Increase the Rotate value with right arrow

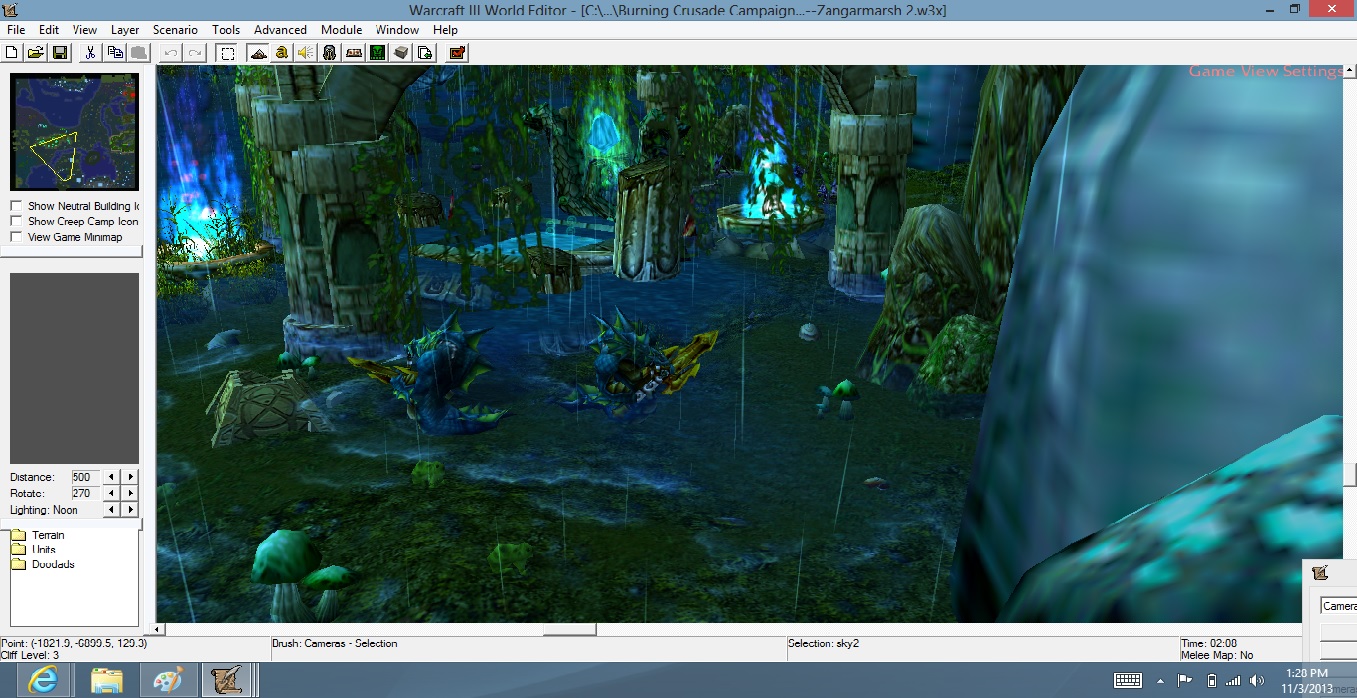coord(130,493)
